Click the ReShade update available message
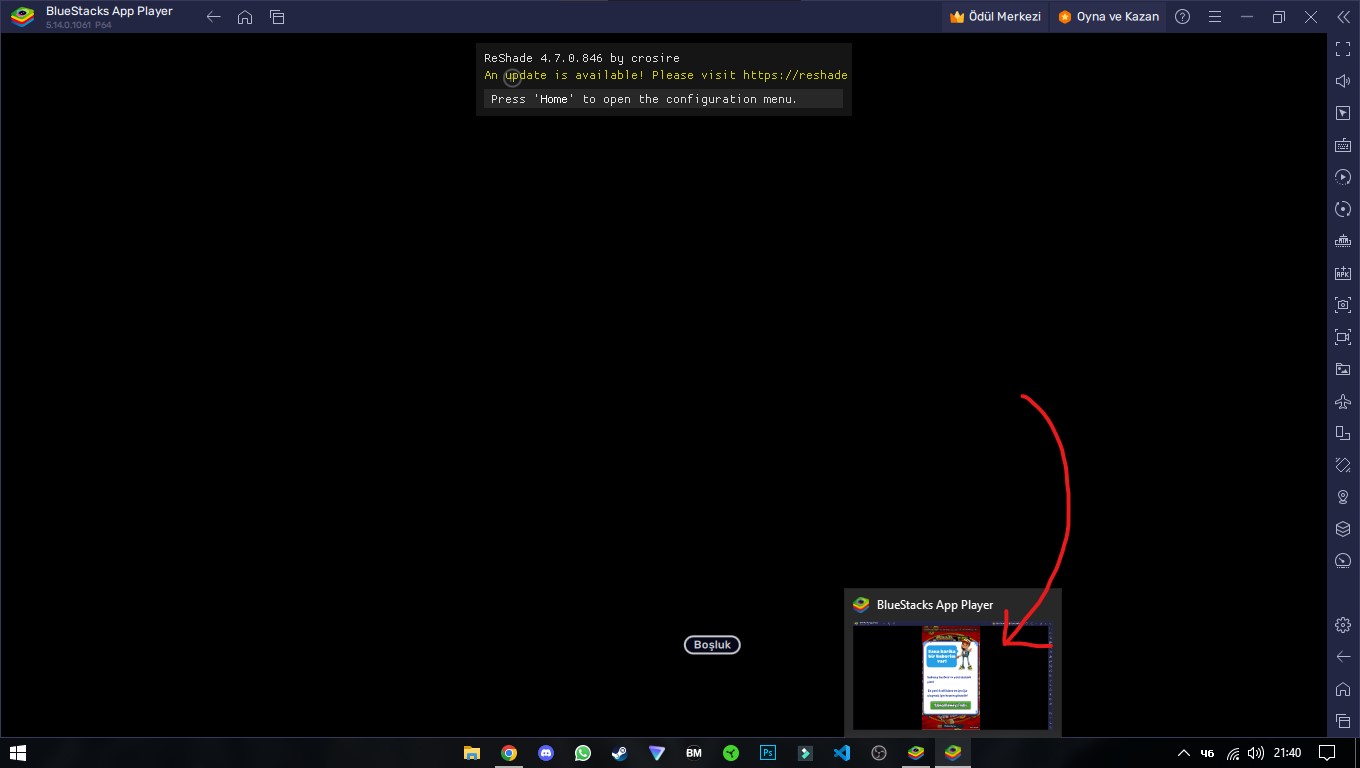The height and width of the screenshot is (768, 1360). point(666,75)
